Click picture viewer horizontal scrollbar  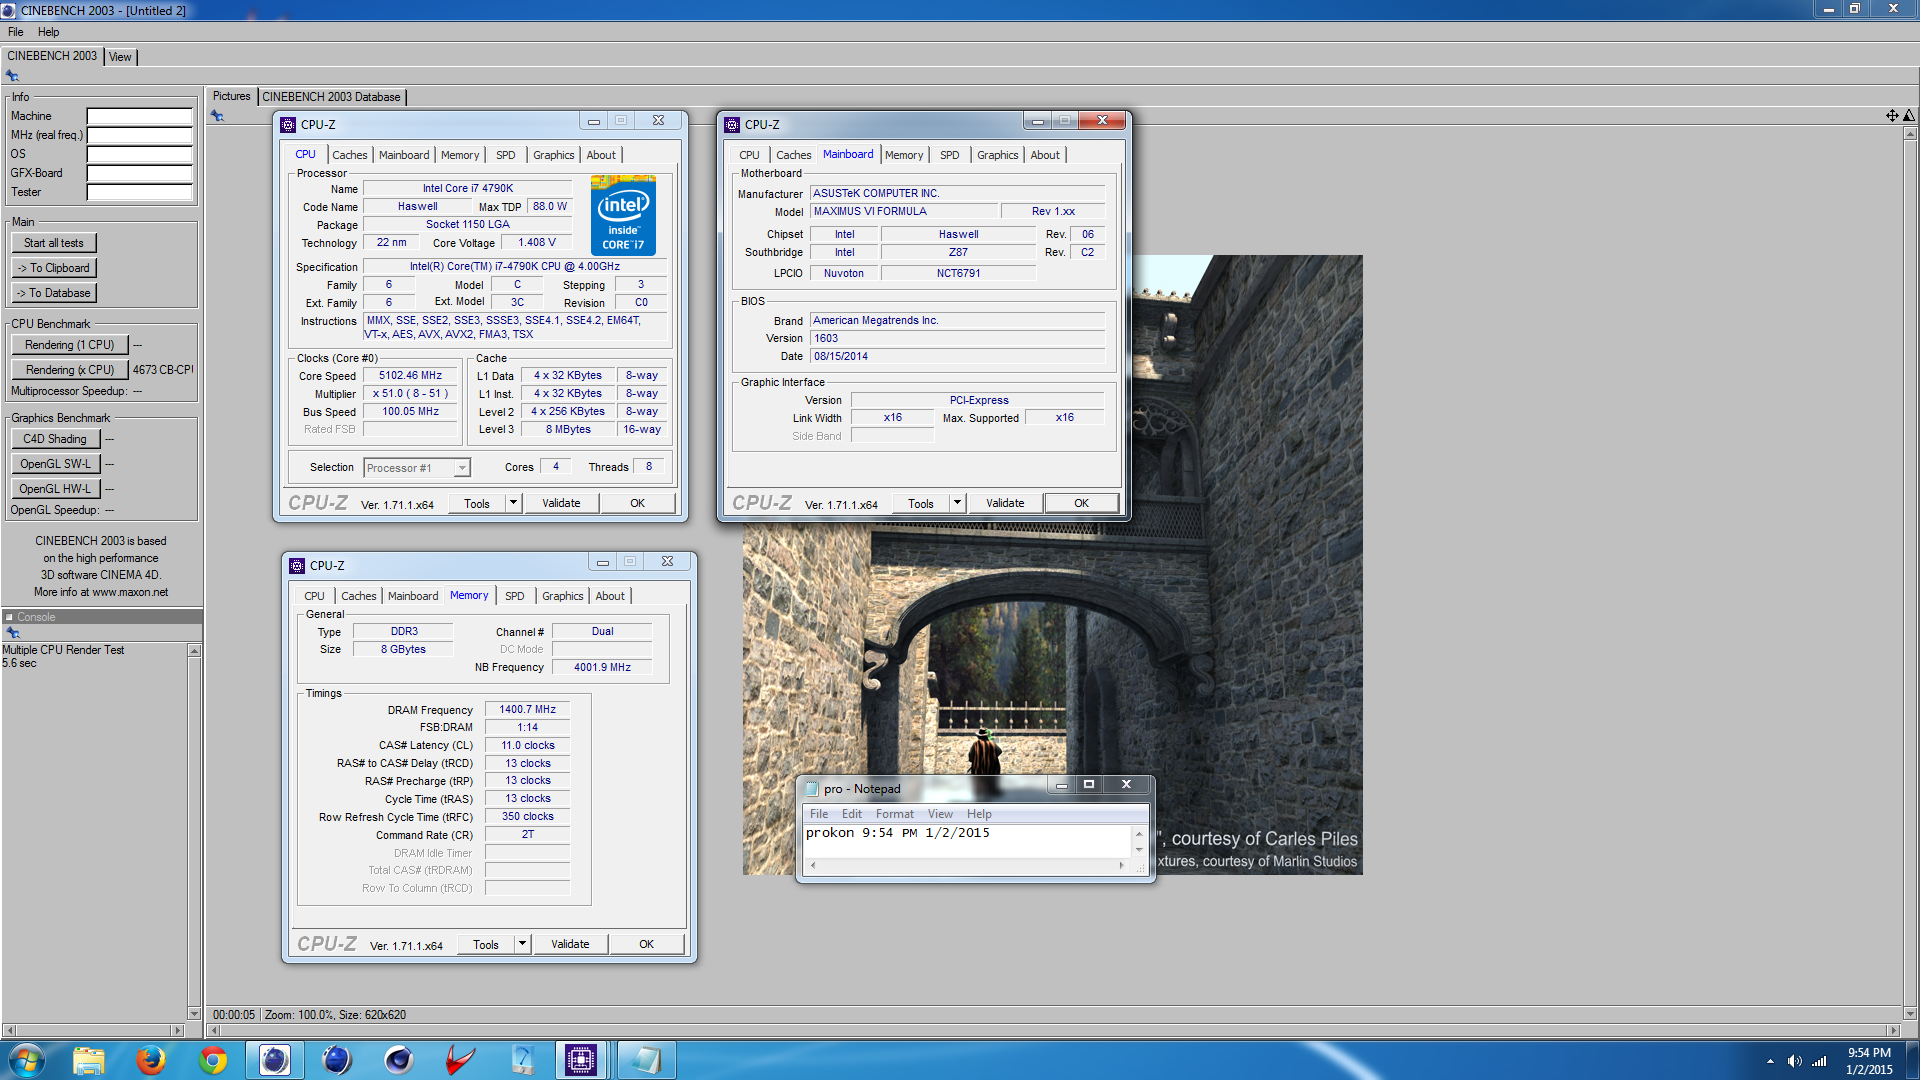pos(1052,1030)
